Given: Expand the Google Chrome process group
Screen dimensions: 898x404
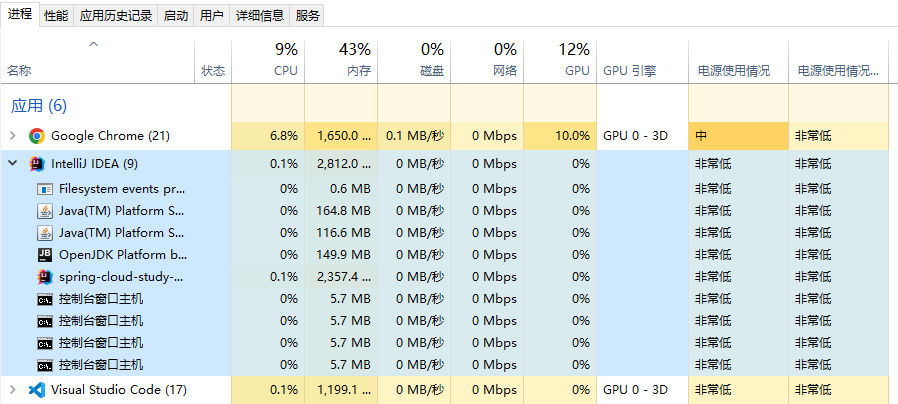Looking at the screenshot, I should click(x=12, y=136).
